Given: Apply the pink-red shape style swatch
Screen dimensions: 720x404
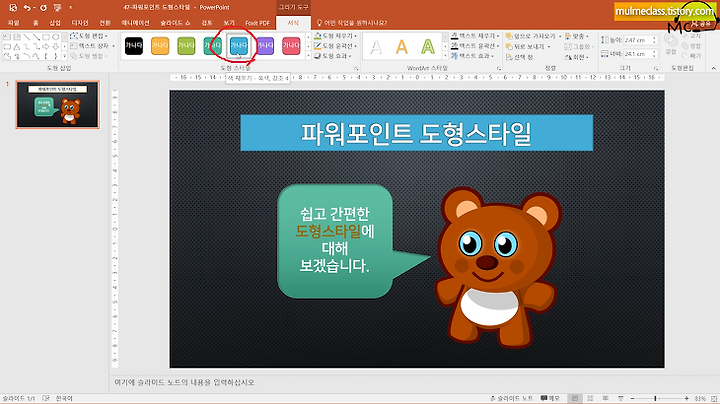Looking at the screenshot, I should [x=291, y=45].
